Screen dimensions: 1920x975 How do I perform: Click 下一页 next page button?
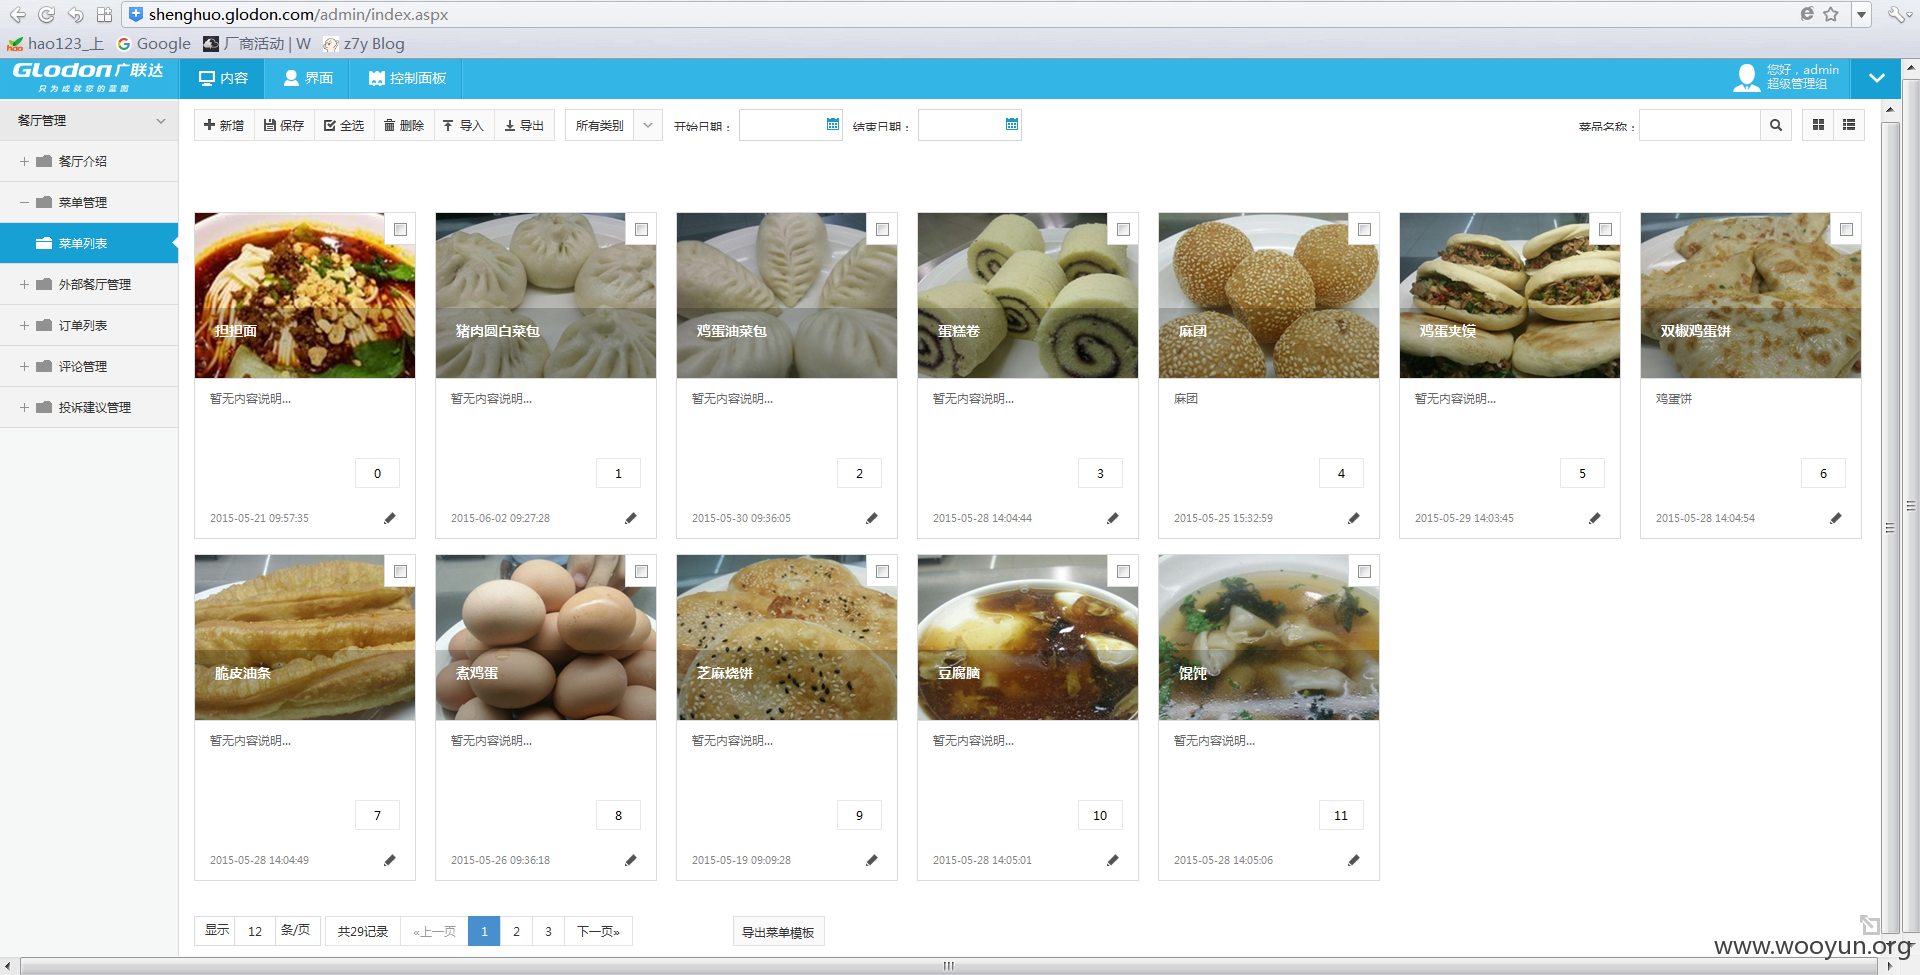click(598, 931)
